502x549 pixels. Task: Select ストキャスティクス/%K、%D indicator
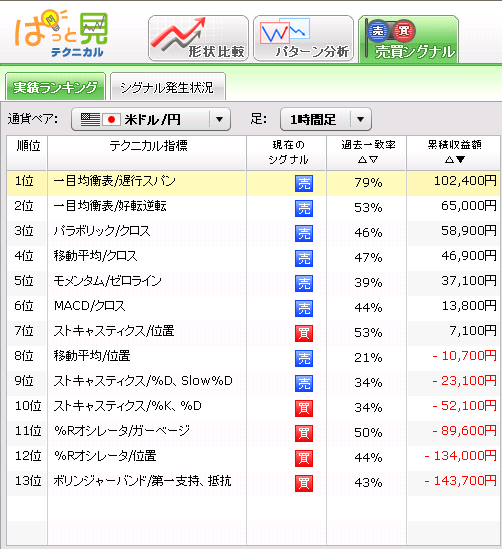click(127, 406)
